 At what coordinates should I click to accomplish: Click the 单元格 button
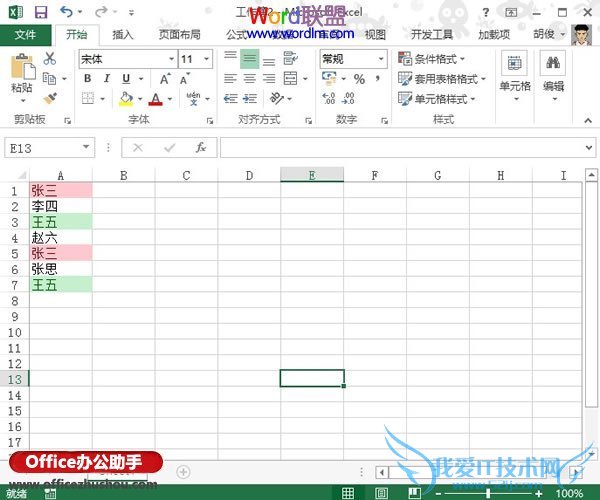pyautogui.click(x=515, y=75)
